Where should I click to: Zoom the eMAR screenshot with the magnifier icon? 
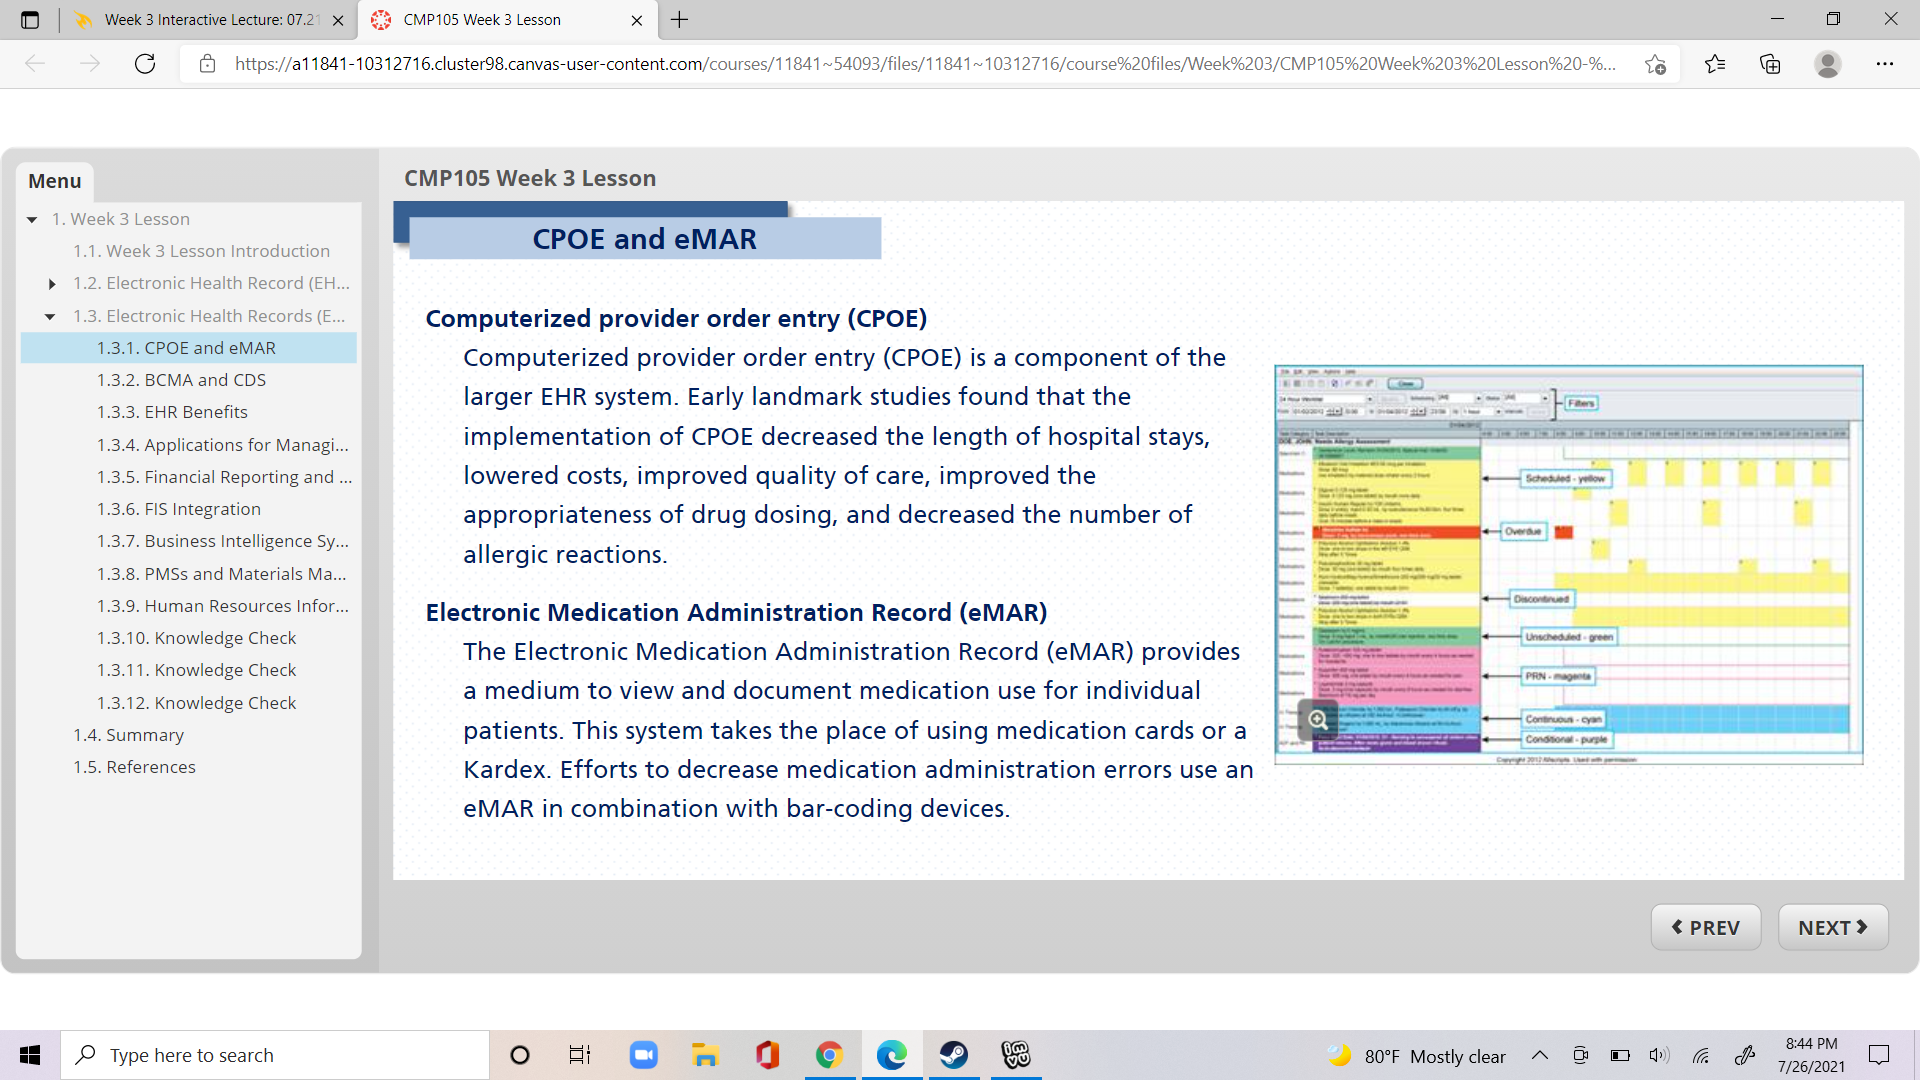[1317, 719]
